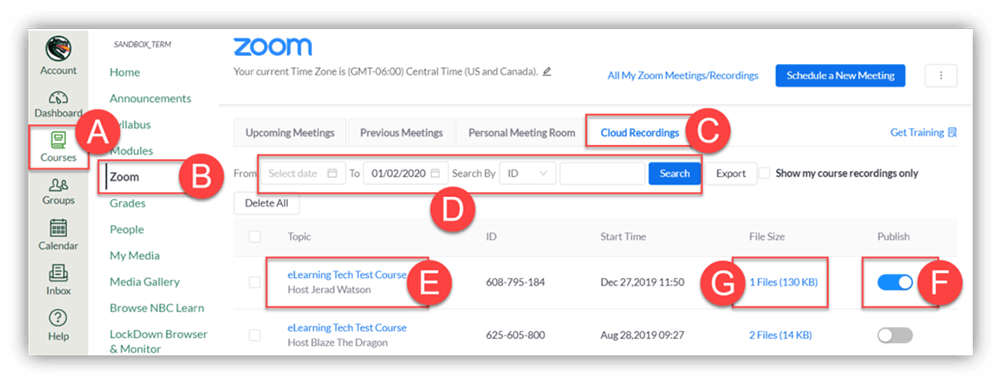Open the 1 Files (130 KB) link
This screenshot has width=1000, height=382.
click(x=783, y=282)
